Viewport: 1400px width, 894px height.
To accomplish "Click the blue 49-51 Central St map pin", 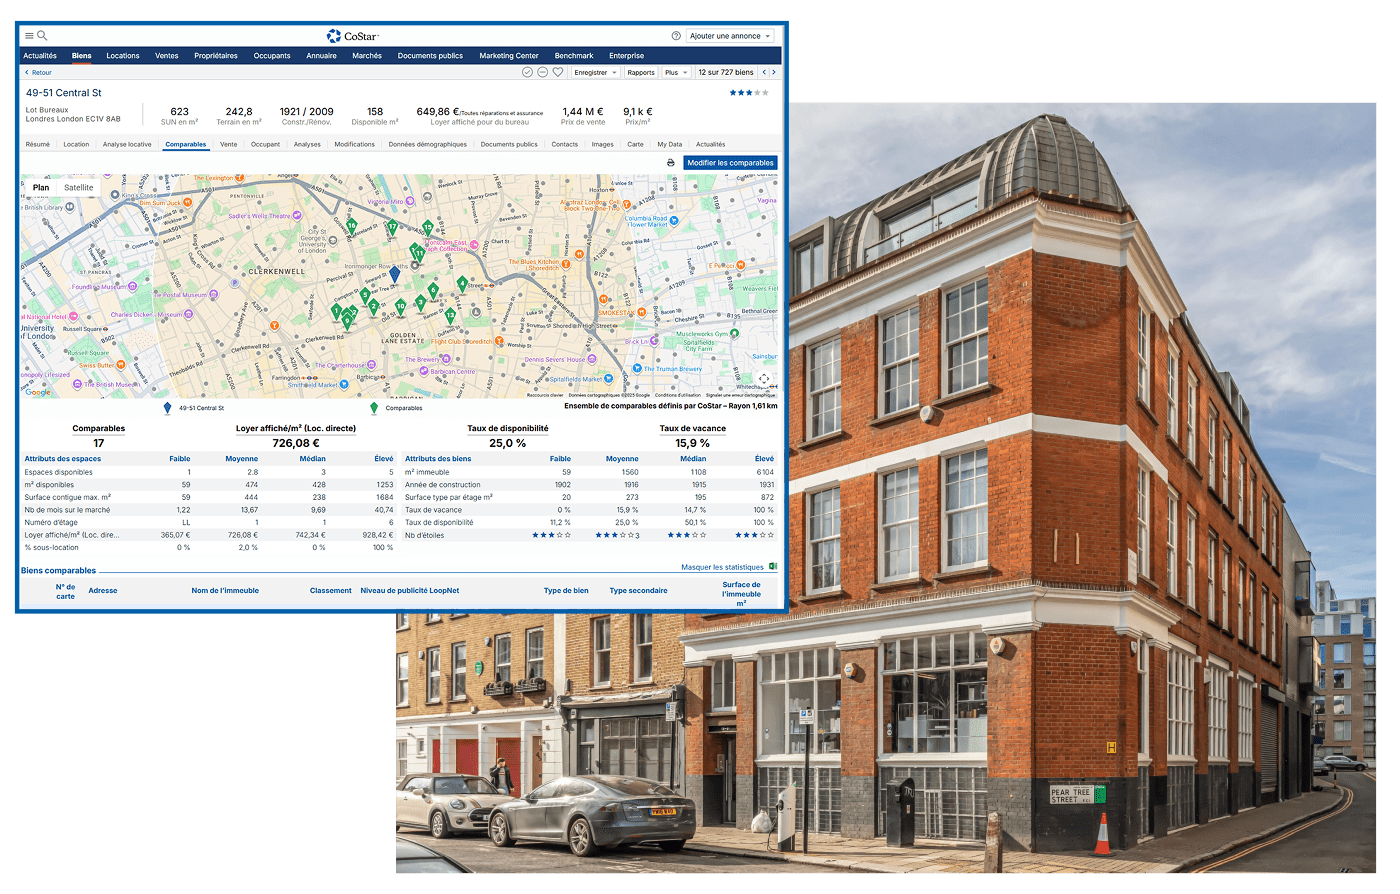I will (x=394, y=273).
